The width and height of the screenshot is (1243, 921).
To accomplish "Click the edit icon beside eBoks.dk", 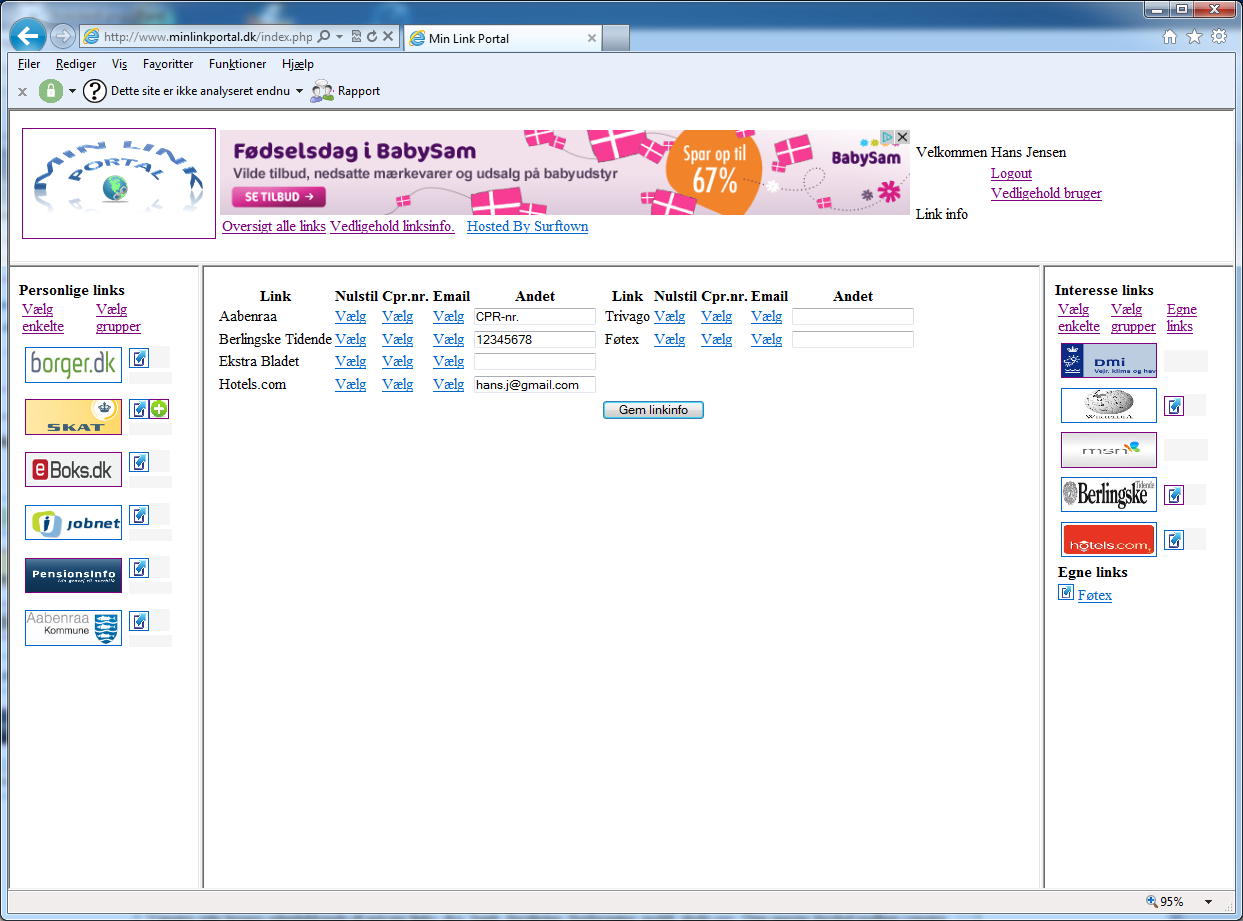I will [x=139, y=461].
